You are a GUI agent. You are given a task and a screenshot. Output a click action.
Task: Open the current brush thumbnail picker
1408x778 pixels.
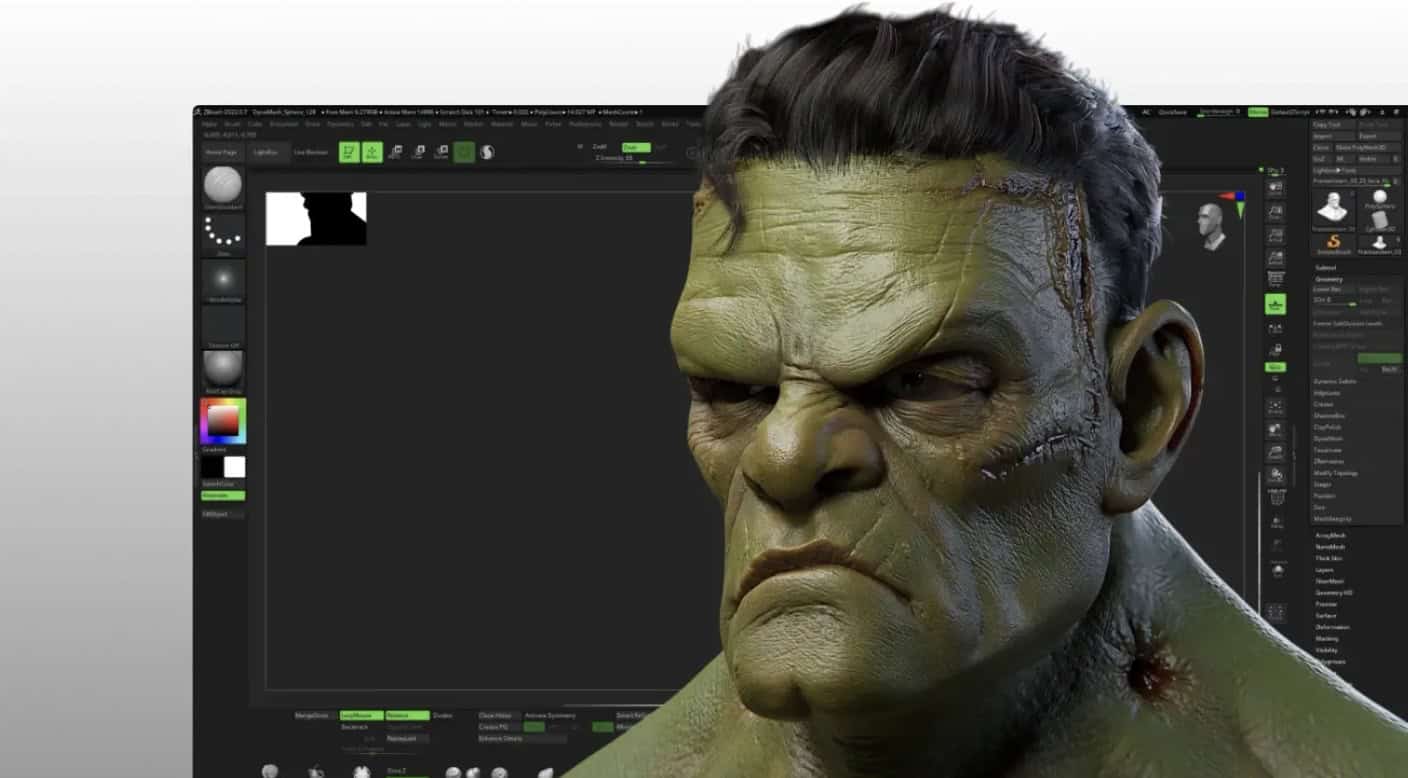point(223,187)
